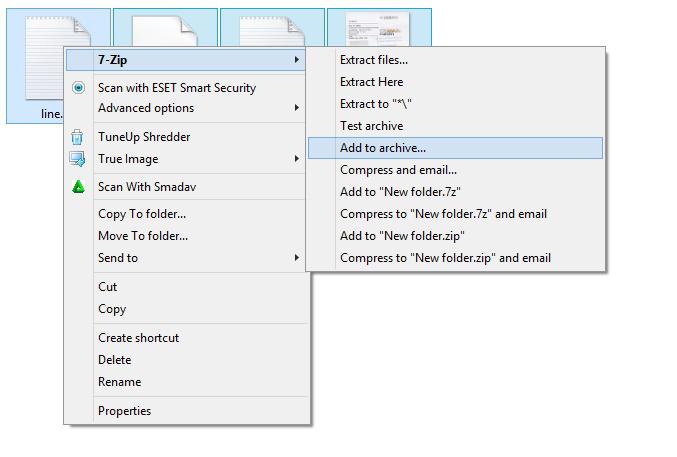Choose Add to "New folder.zip"
Viewport: 677px width, 457px height.
[402, 236]
